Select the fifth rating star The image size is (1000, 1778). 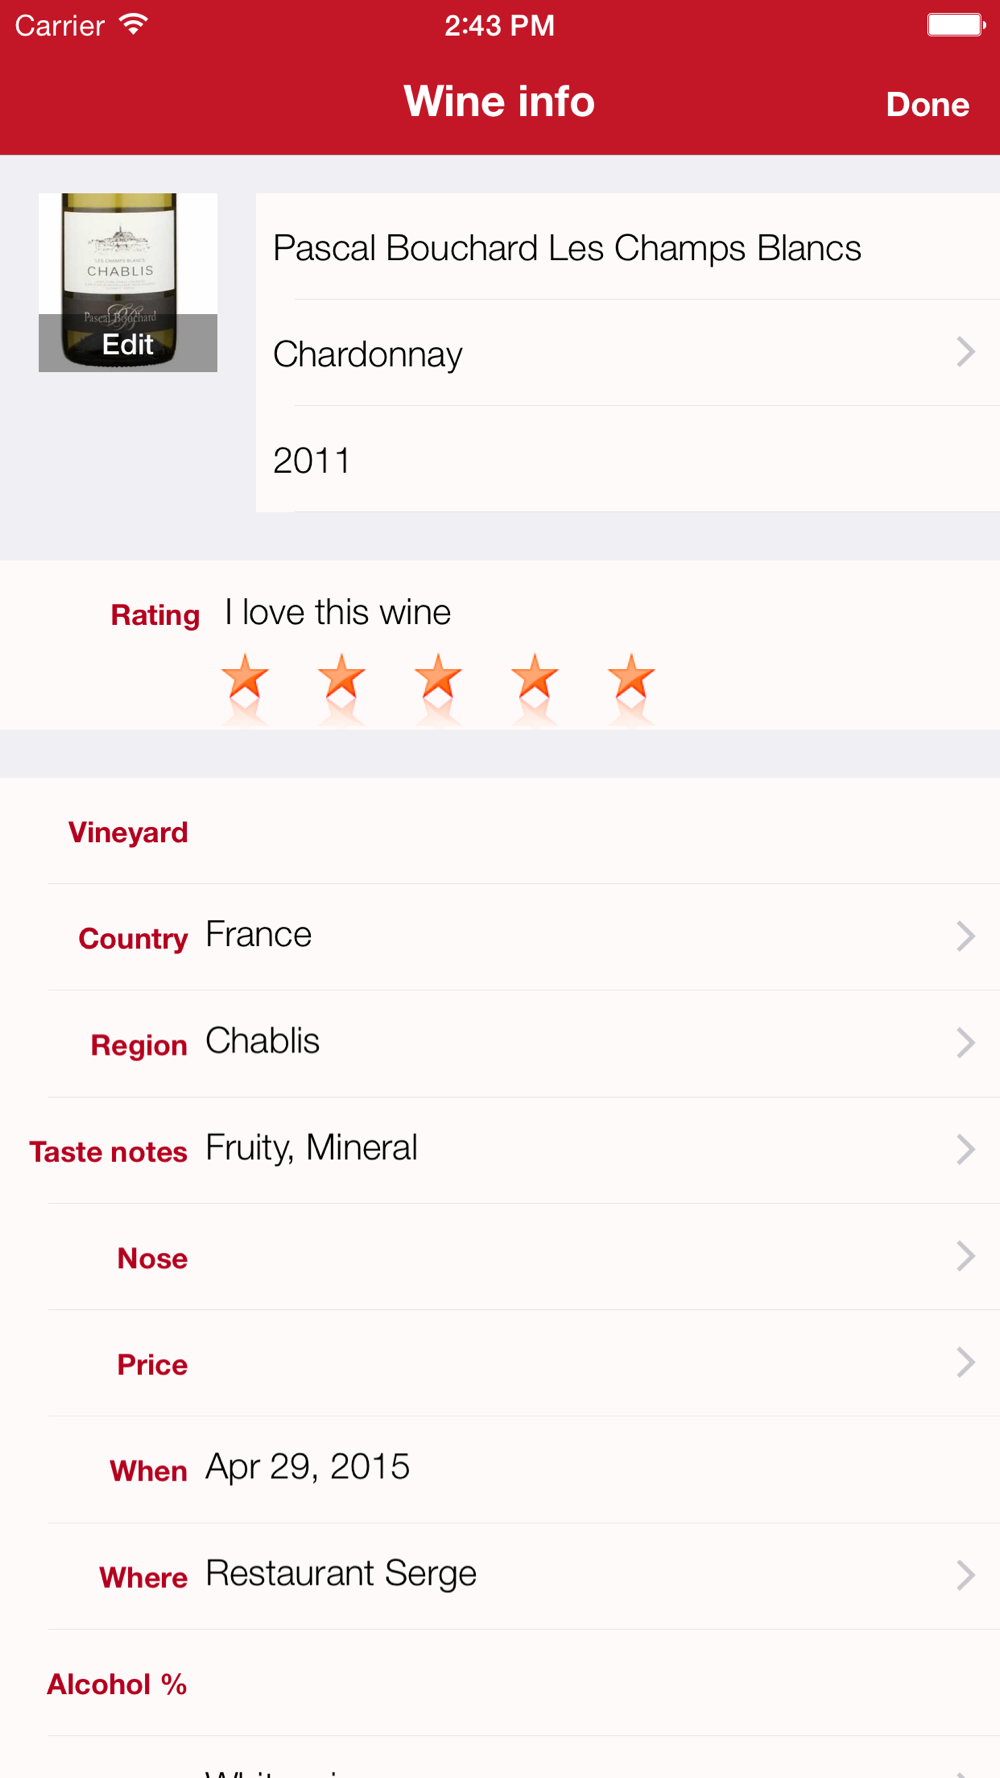click(631, 679)
